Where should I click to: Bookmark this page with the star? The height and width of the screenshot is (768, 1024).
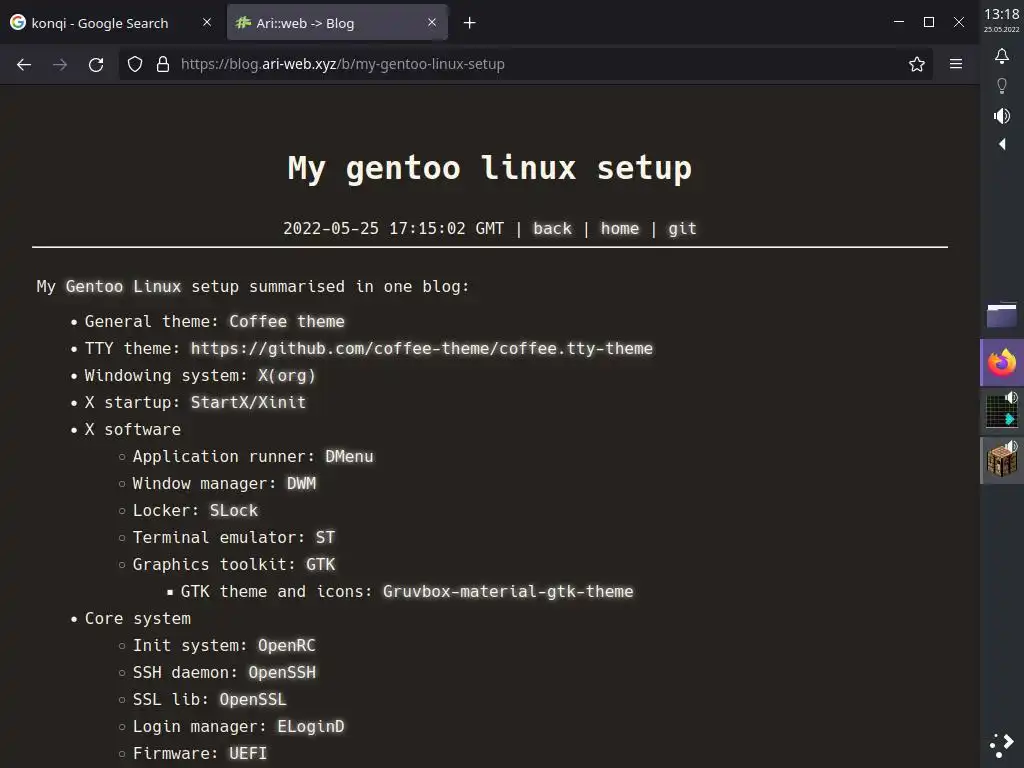917,64
